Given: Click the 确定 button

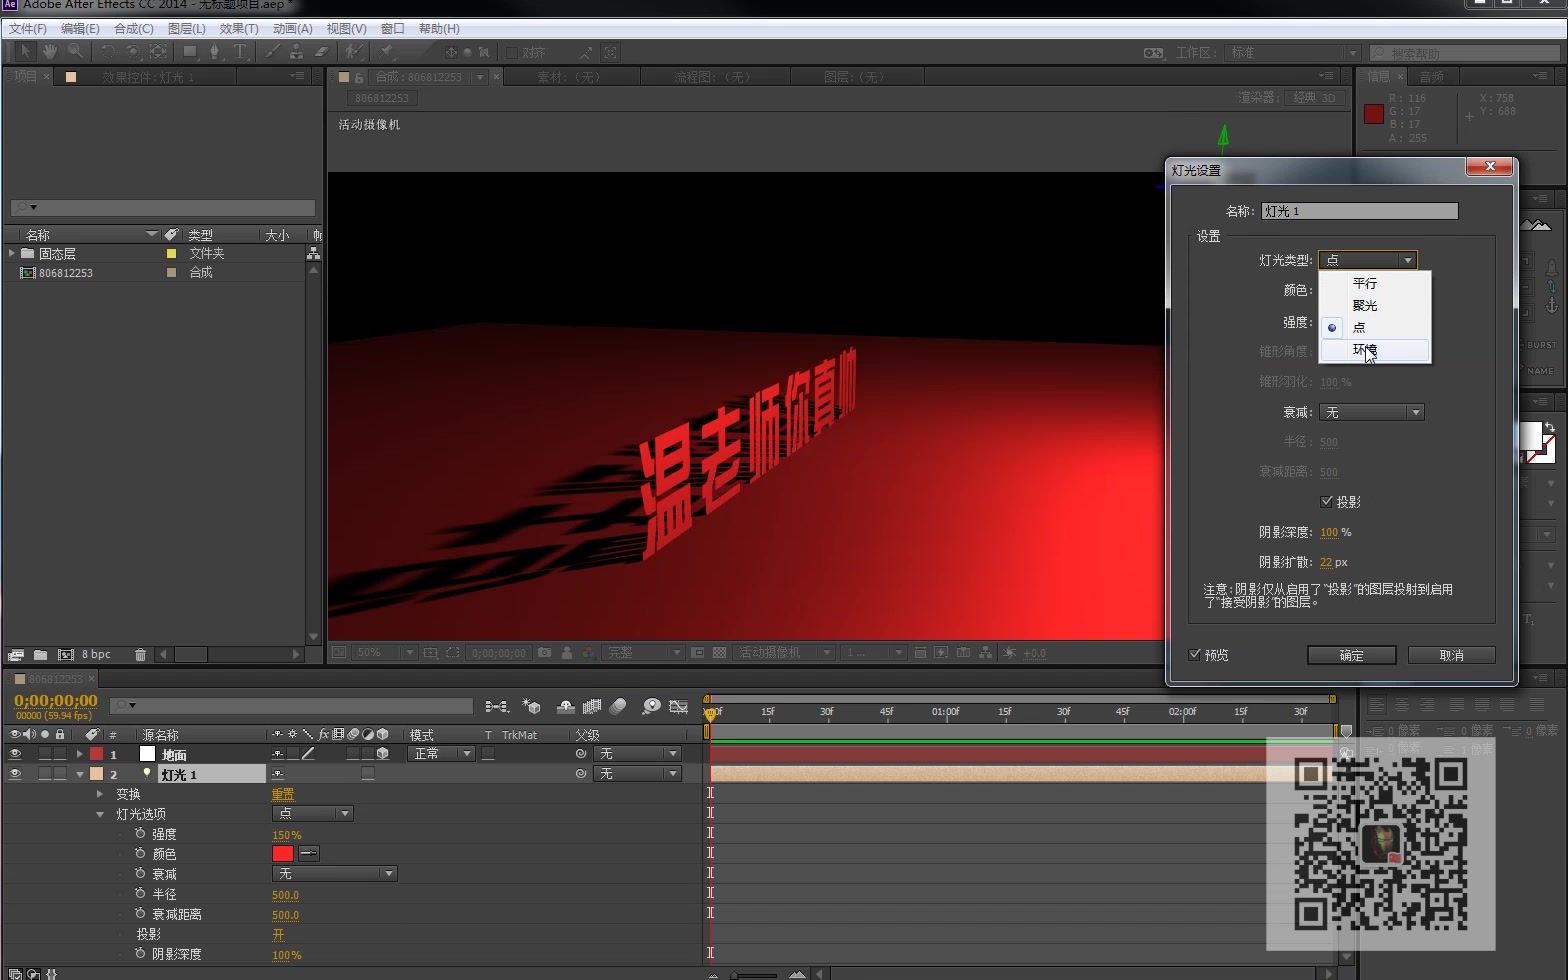Looking at the screenshot, I should 1351,655.
